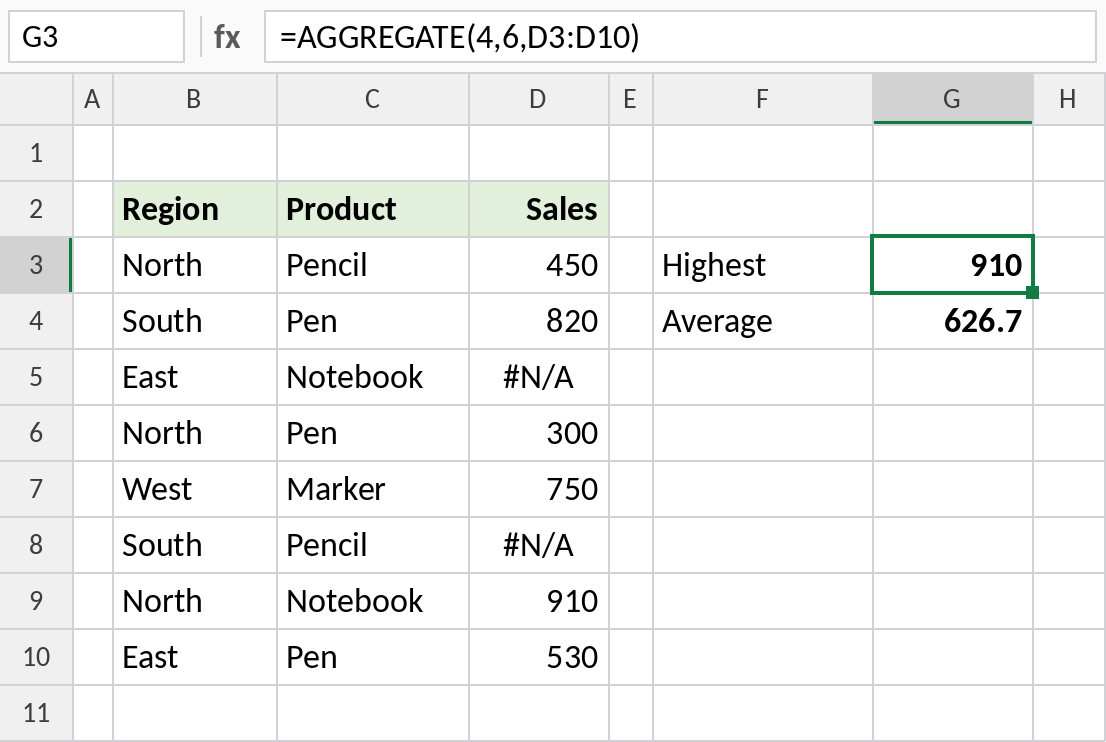Select the cell with sales value 450

538,265
